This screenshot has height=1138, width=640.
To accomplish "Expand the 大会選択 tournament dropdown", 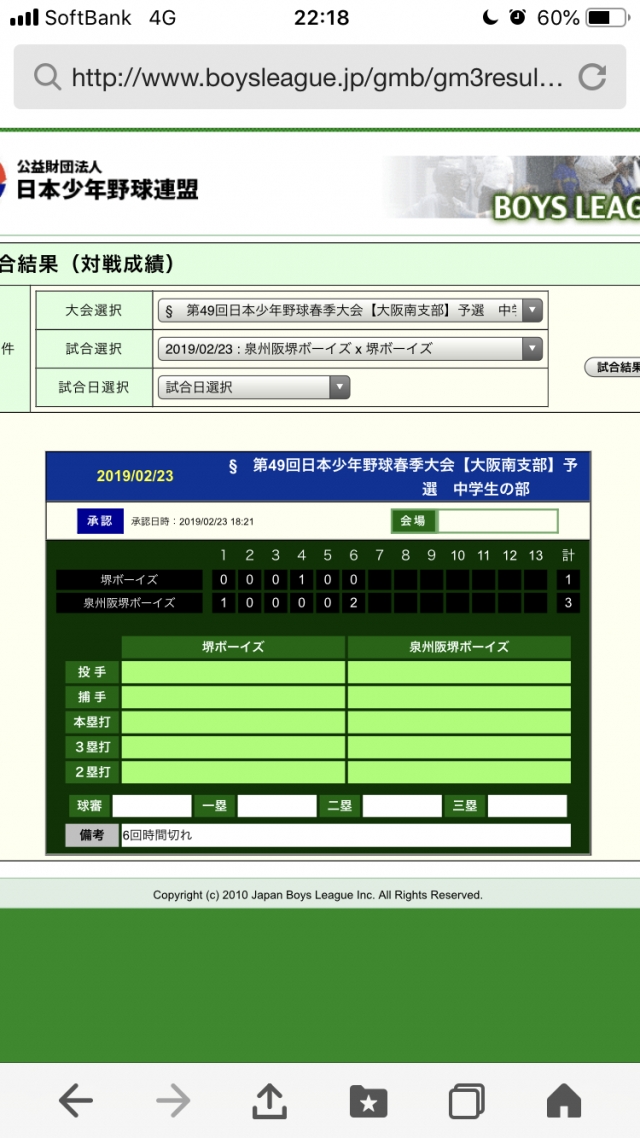I will [x=349, y=310].
